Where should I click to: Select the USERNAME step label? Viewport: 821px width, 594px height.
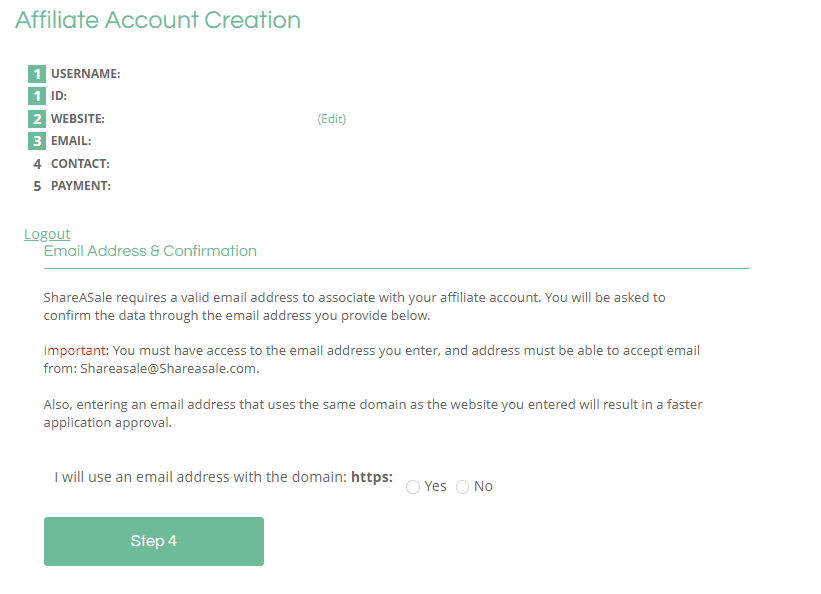coord(88,73)
